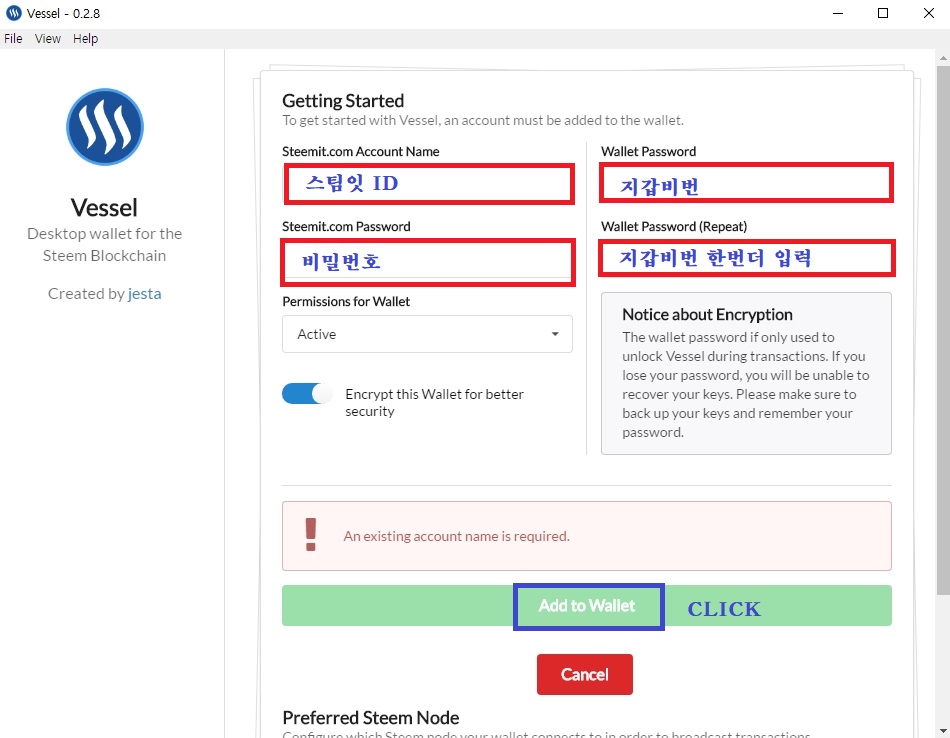Click the Vessel title in the sidebar
Image resolution: width=950 pixels, height=738 pixels.
pyautogui.click(x=104, y=208)
